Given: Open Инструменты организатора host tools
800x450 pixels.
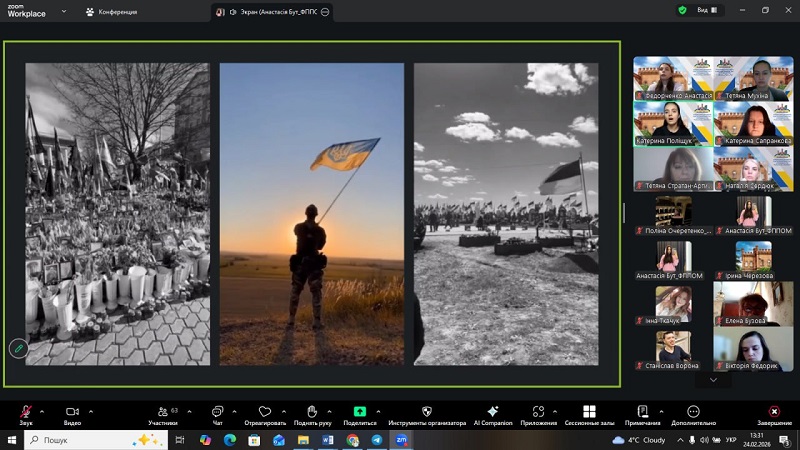Looking at the screenshot, I should click(x=427, y=412).
